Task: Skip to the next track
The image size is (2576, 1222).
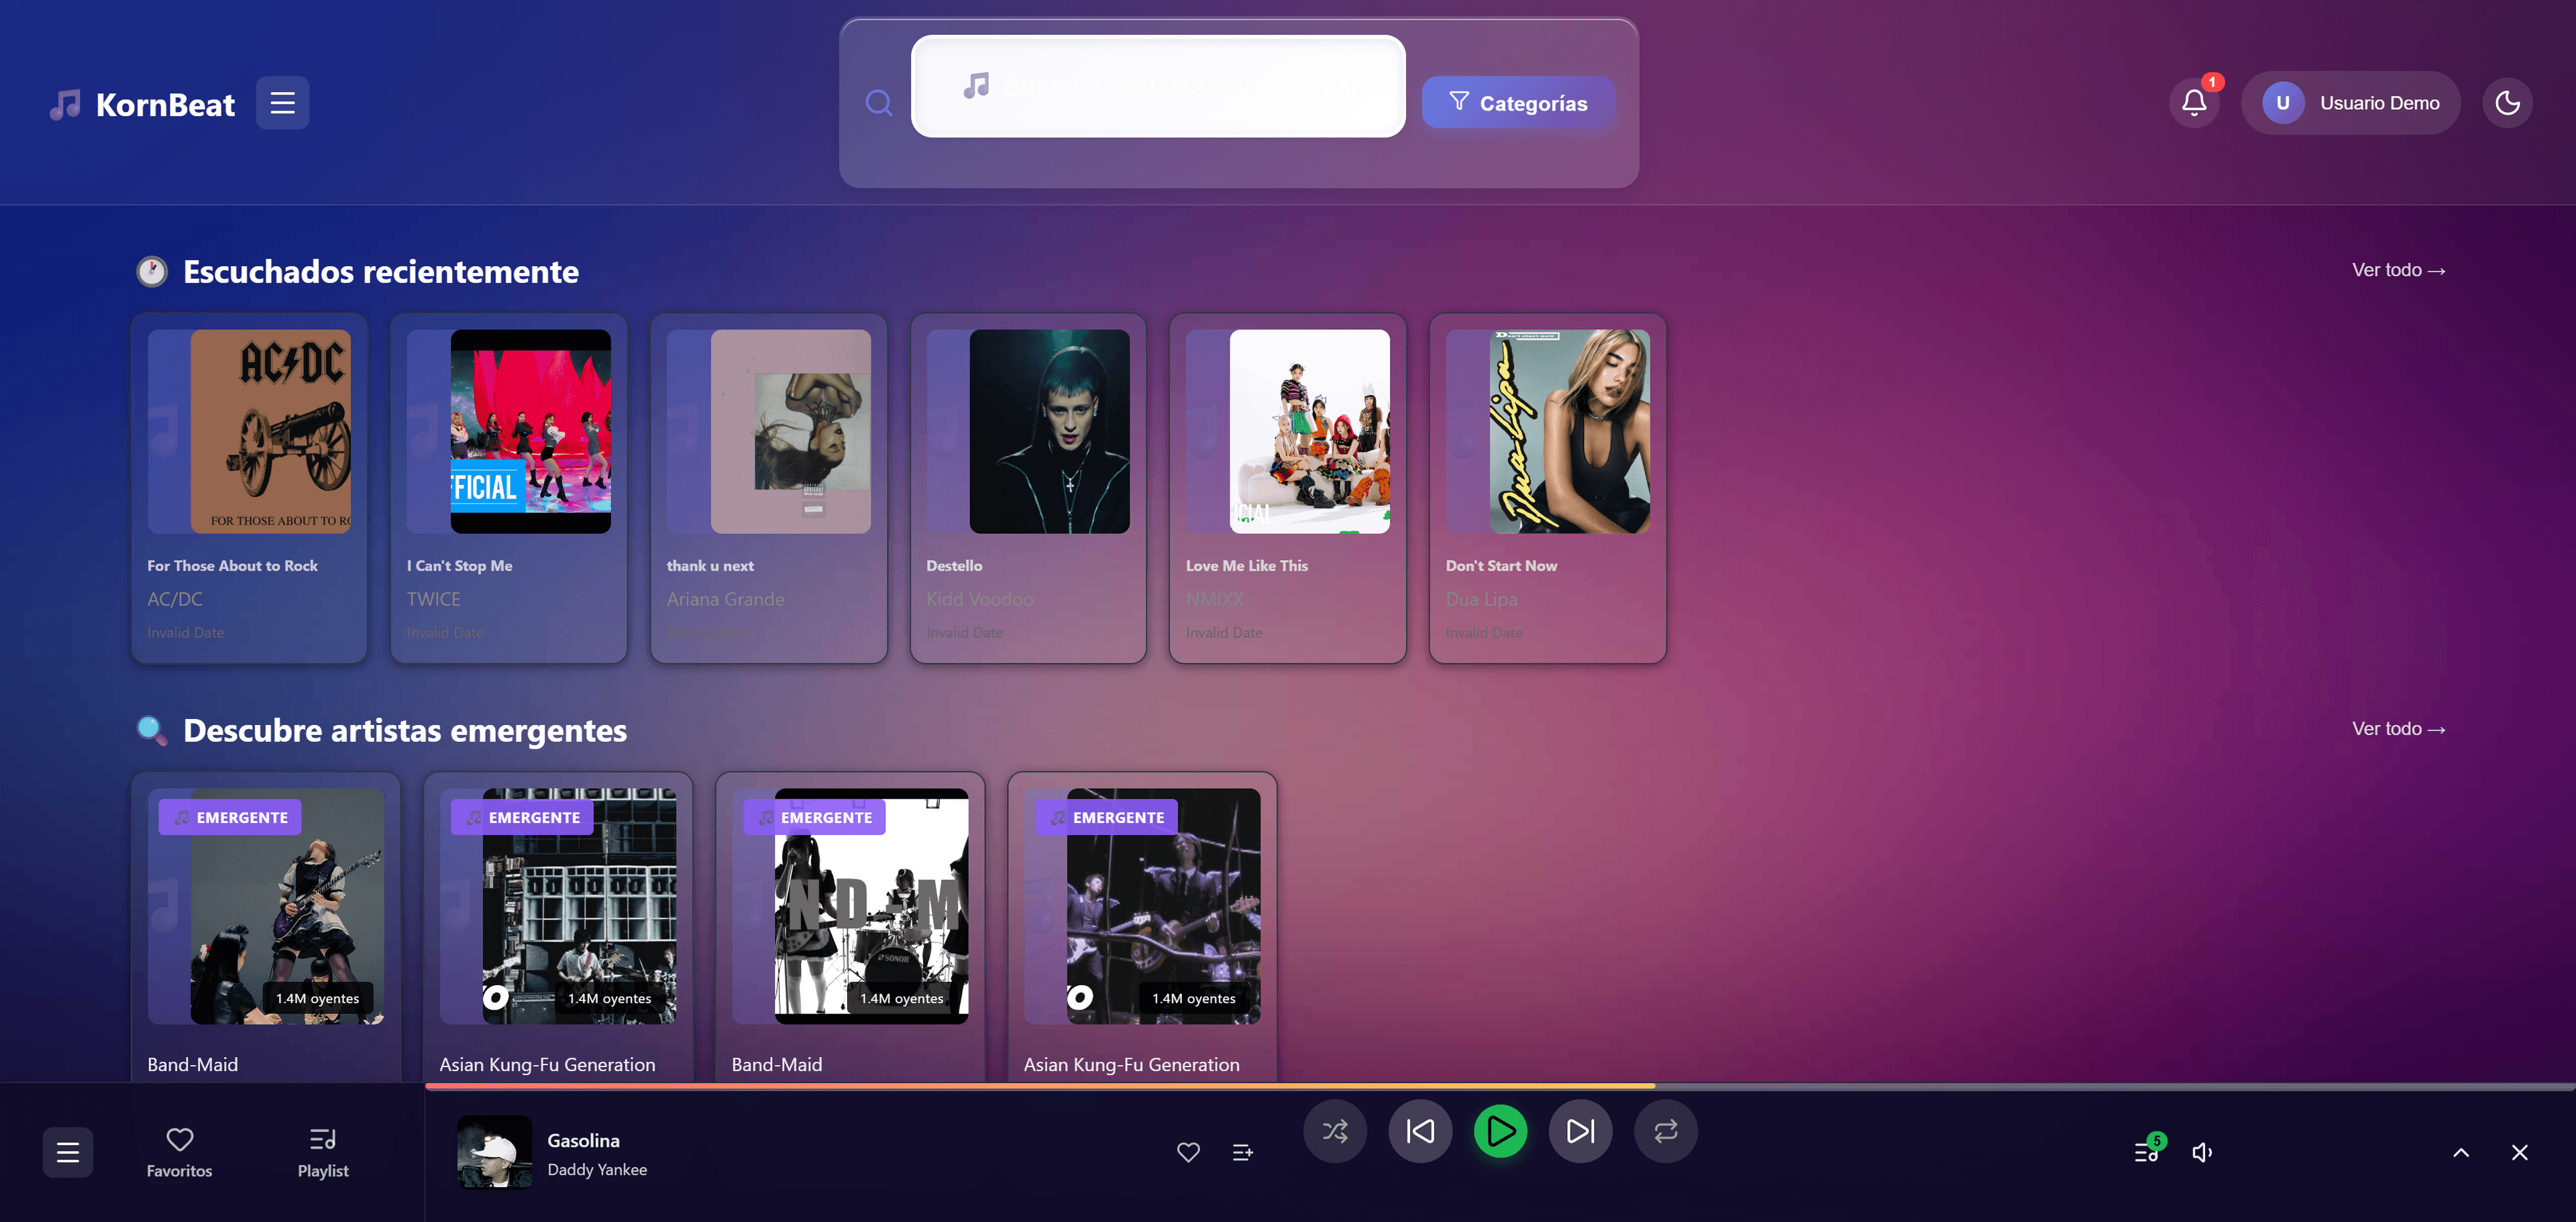Action: click(x=1580, y=1131)
